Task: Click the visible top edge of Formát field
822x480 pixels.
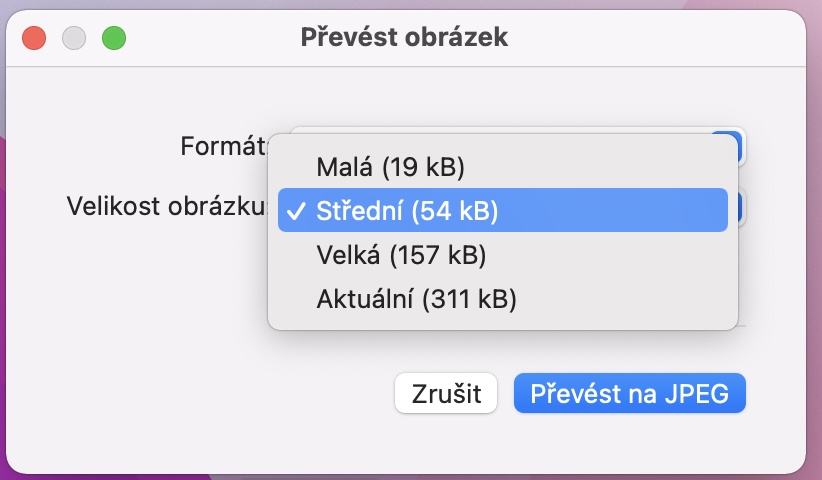Action: [500, 129]
